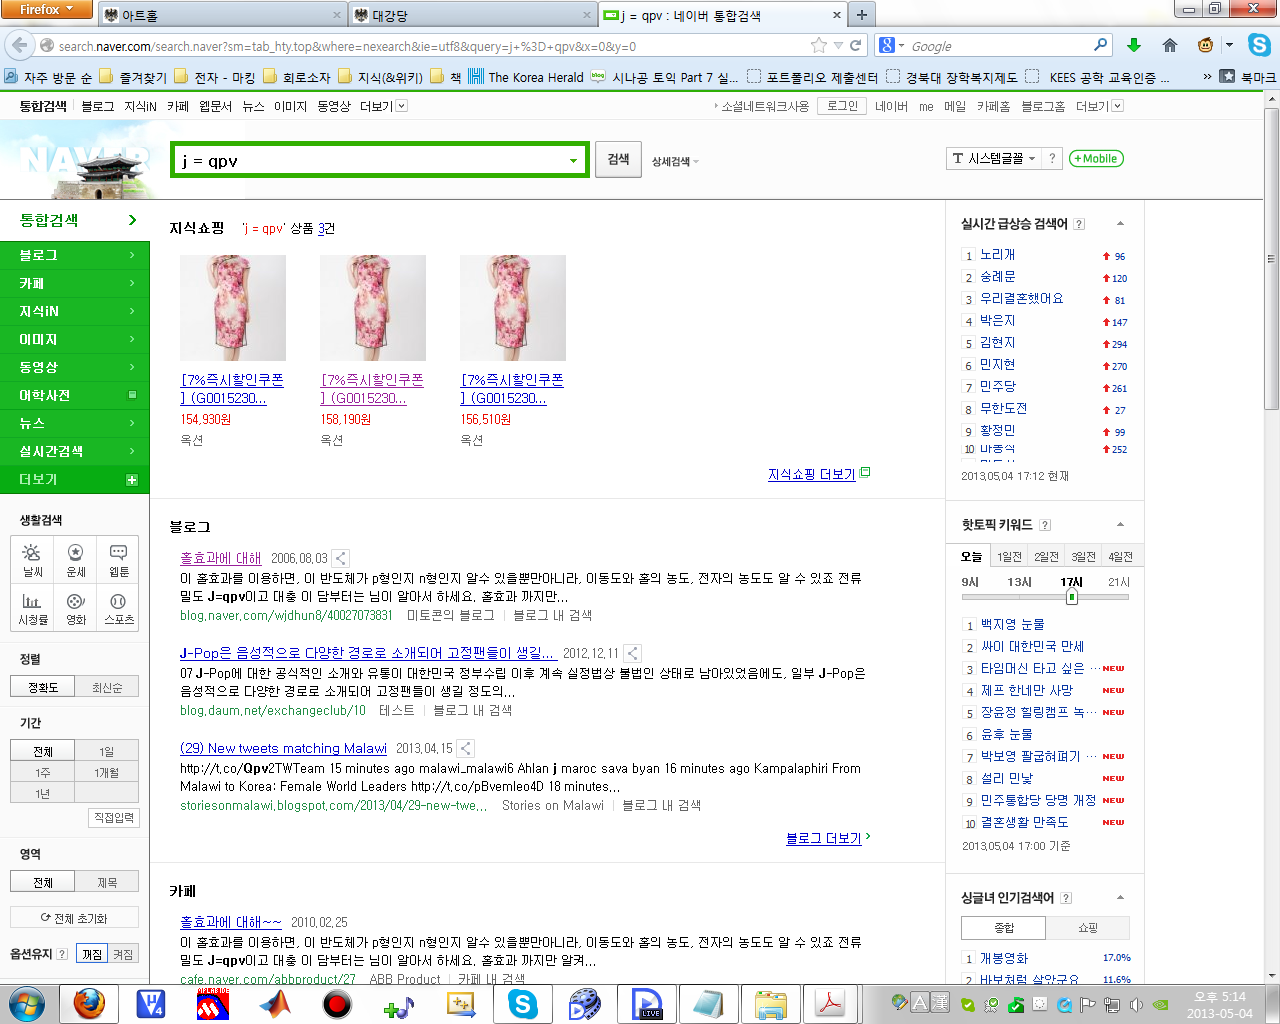Expand 더보기 plus in left sidebar
Image resolution: width=1280 pixels, height=1024 pixels.
pos(131,480)
